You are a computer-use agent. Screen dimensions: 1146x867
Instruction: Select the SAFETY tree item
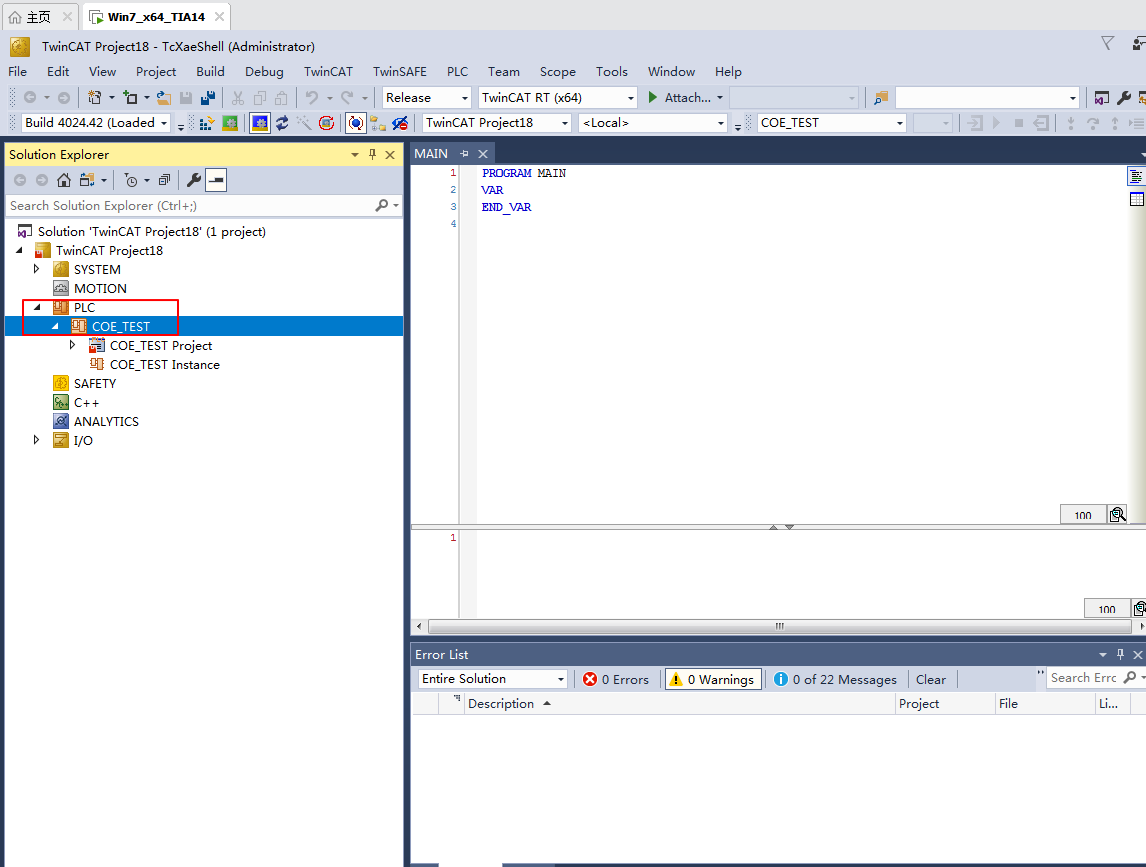tap(95, 383)
